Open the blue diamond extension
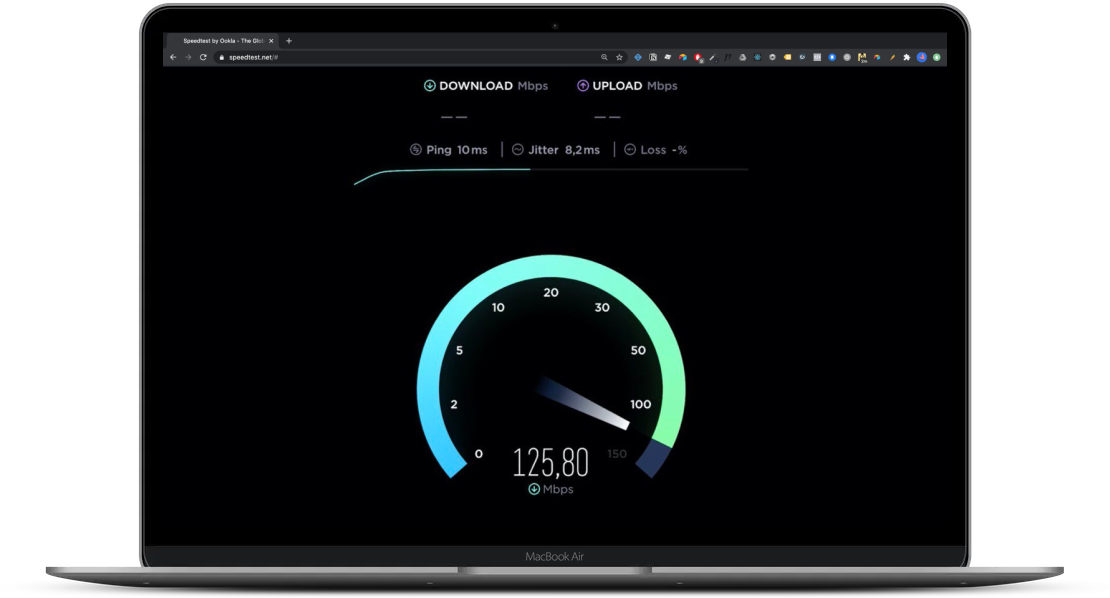The height and width of the screenshot is (598, 1110). click(x=638, y=57)
